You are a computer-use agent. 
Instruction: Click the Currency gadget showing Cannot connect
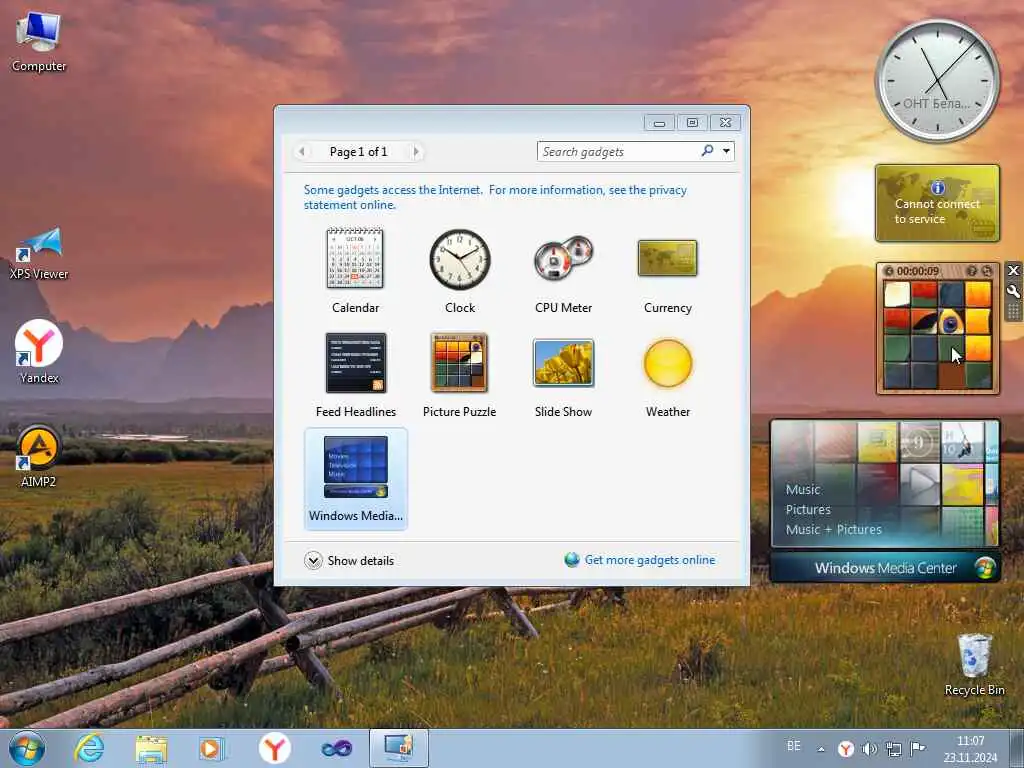coord(937,203)
